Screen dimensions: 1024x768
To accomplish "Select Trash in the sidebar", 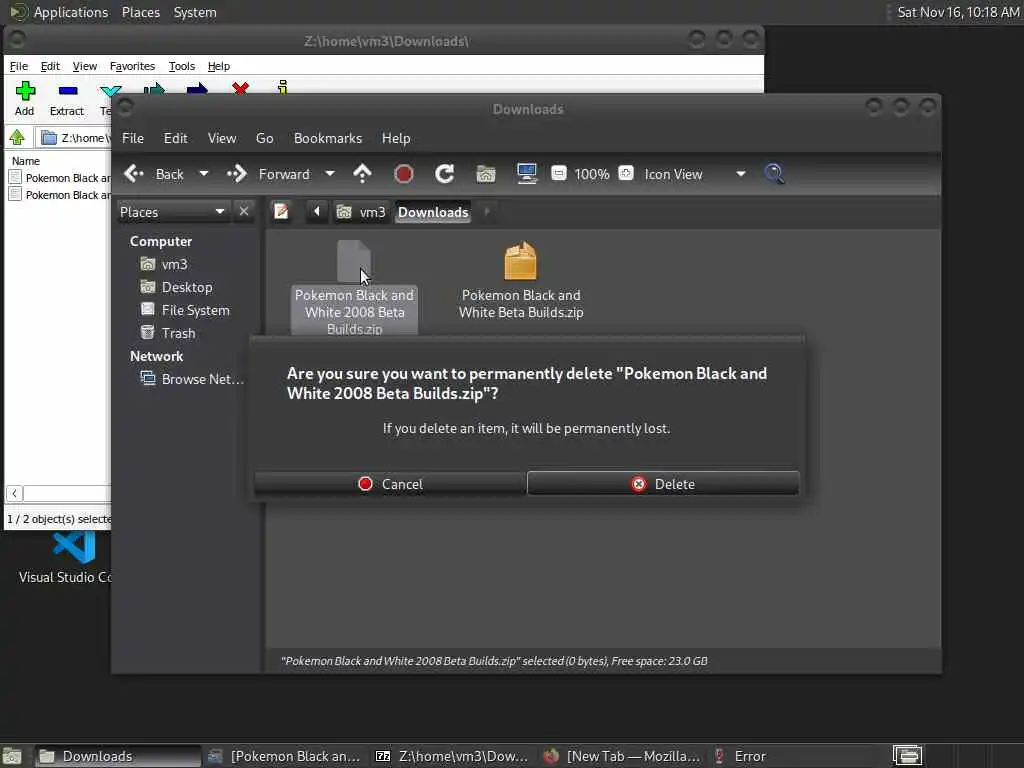I will [x=168, y=333].
